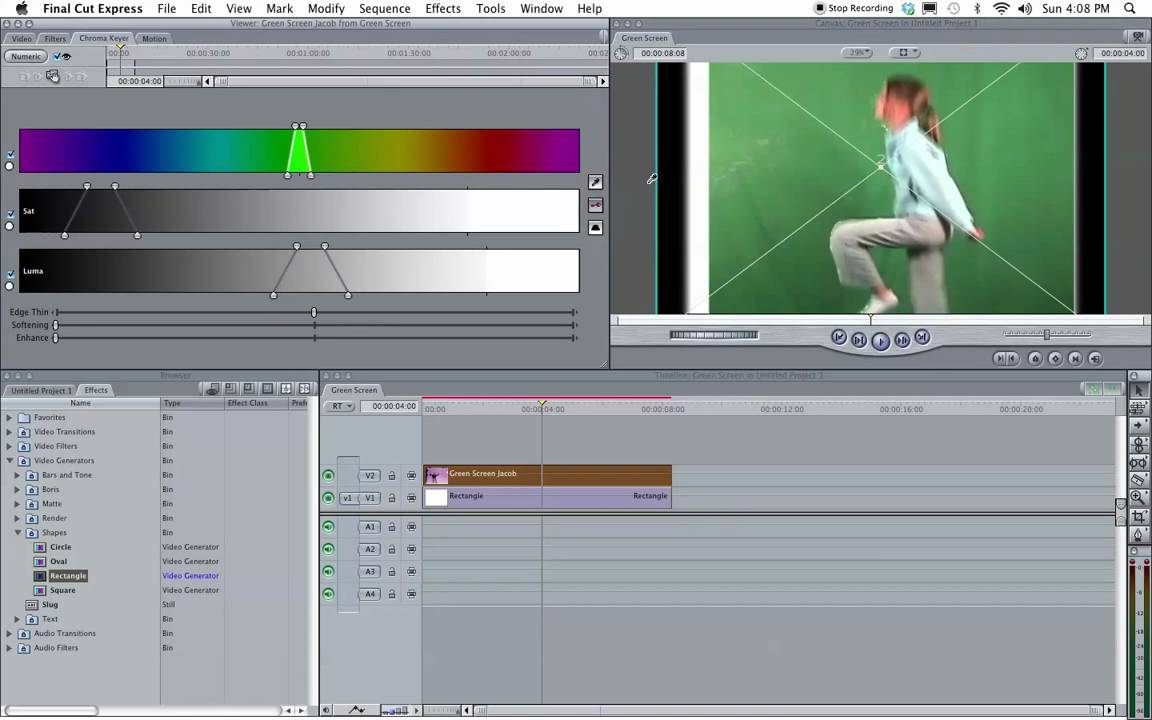1152x720 pixels.
Task: Mute audio track A2
Action: 328,549
